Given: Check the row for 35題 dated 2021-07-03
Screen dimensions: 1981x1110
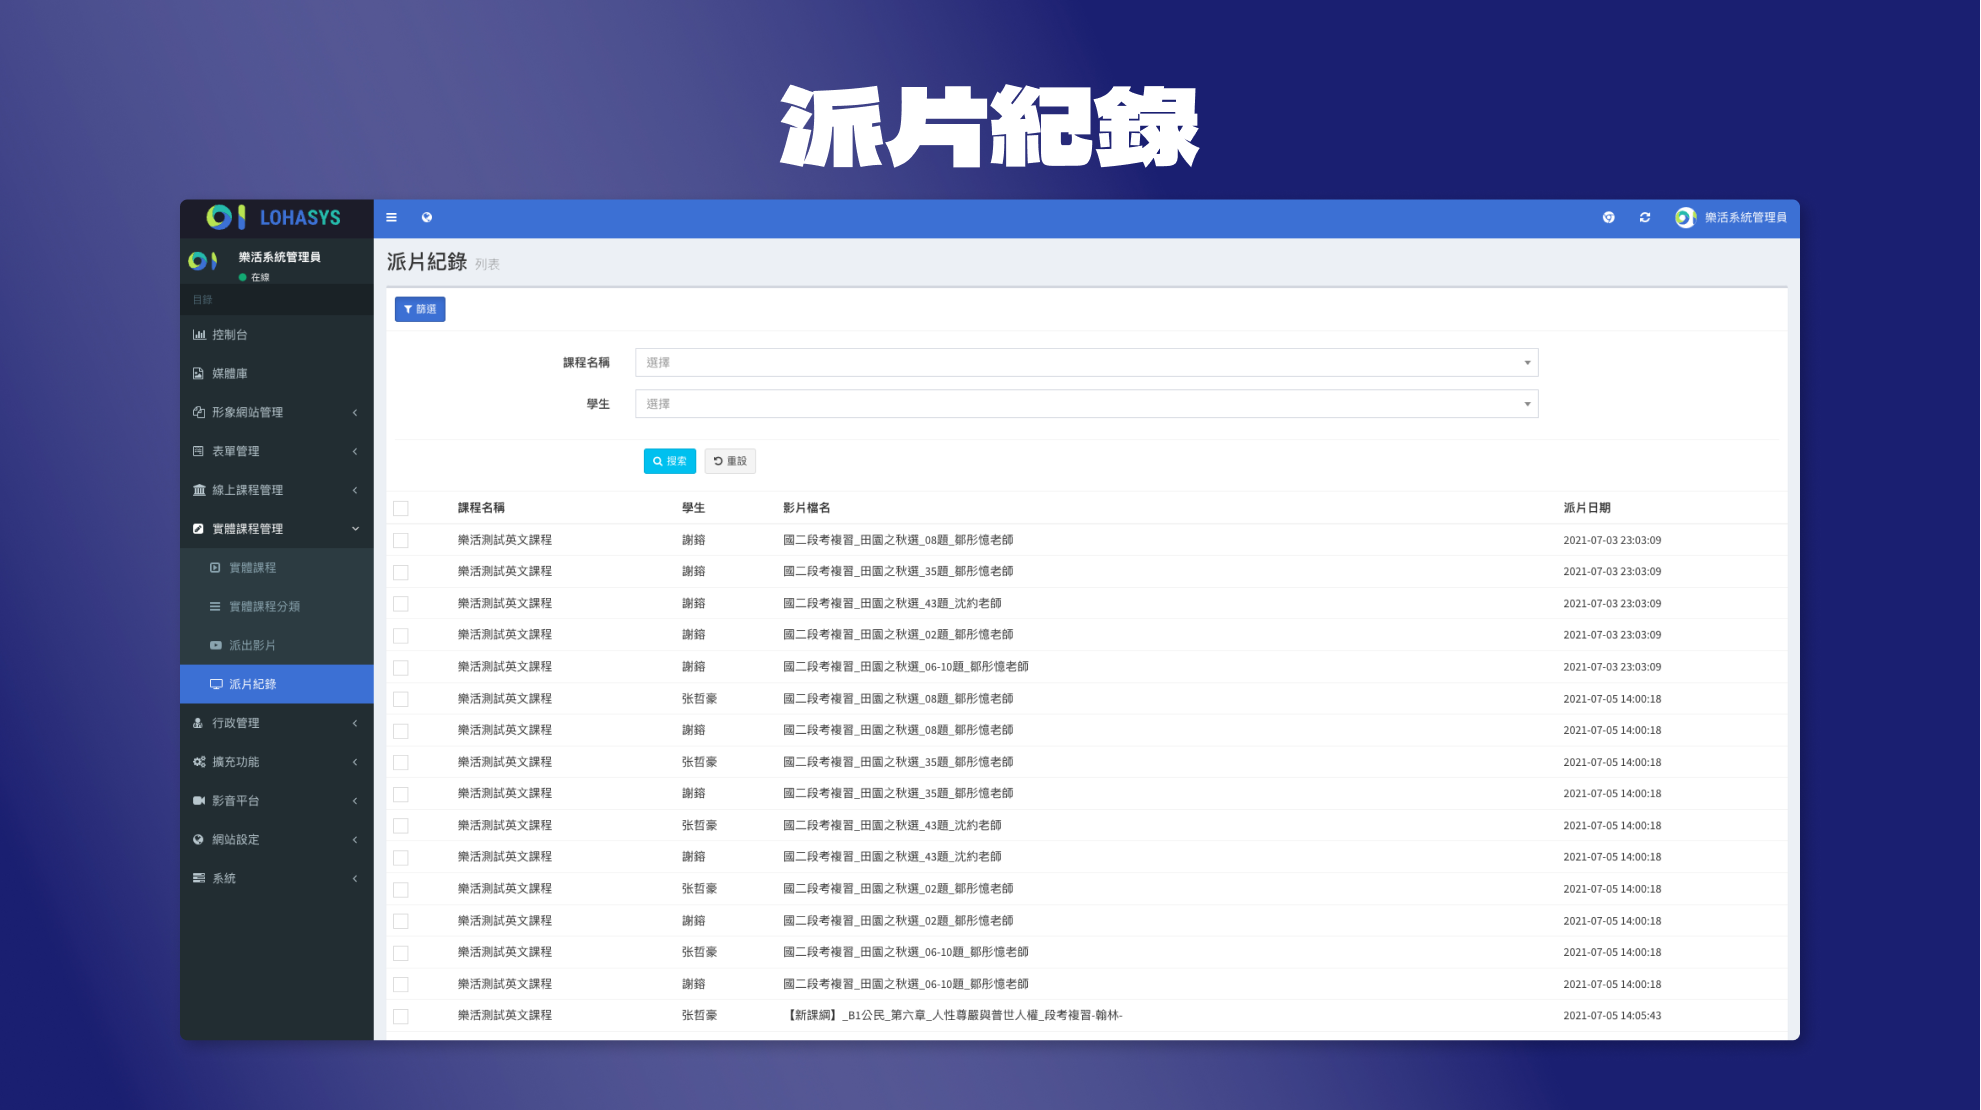Looking at the screenshot, I should pos(401,573).
